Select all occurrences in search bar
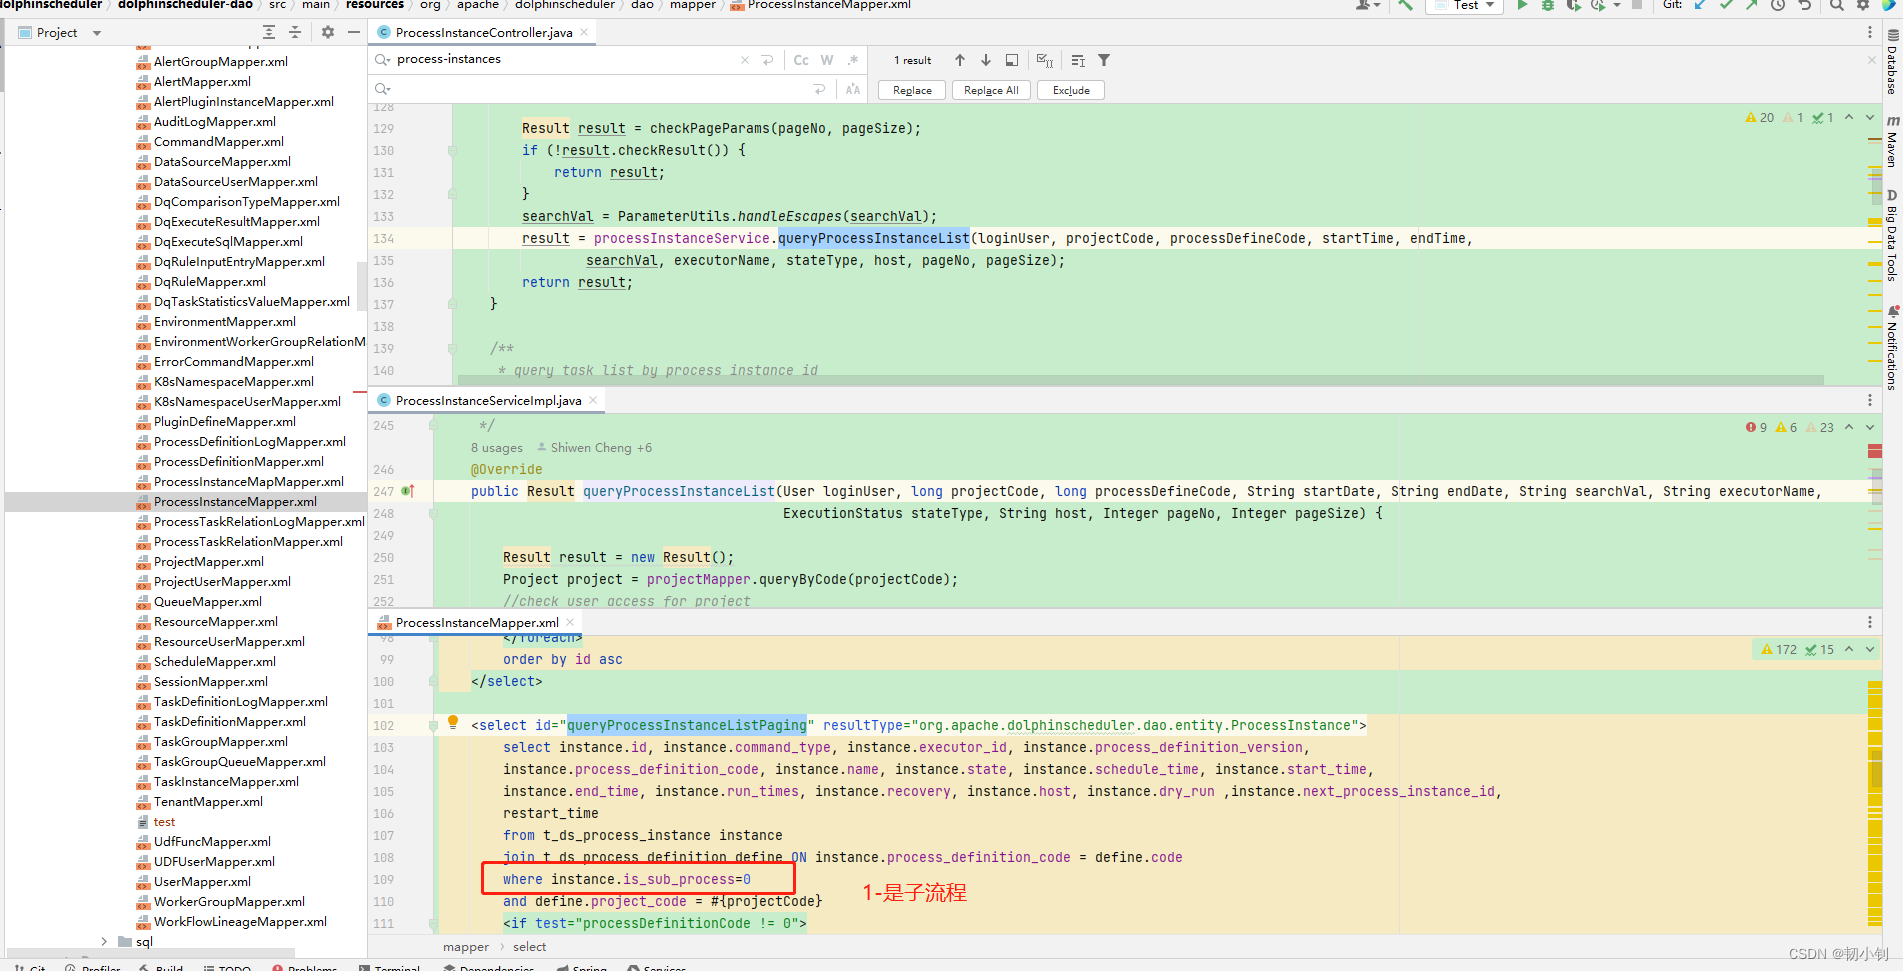 click(x=1045, y=60)
